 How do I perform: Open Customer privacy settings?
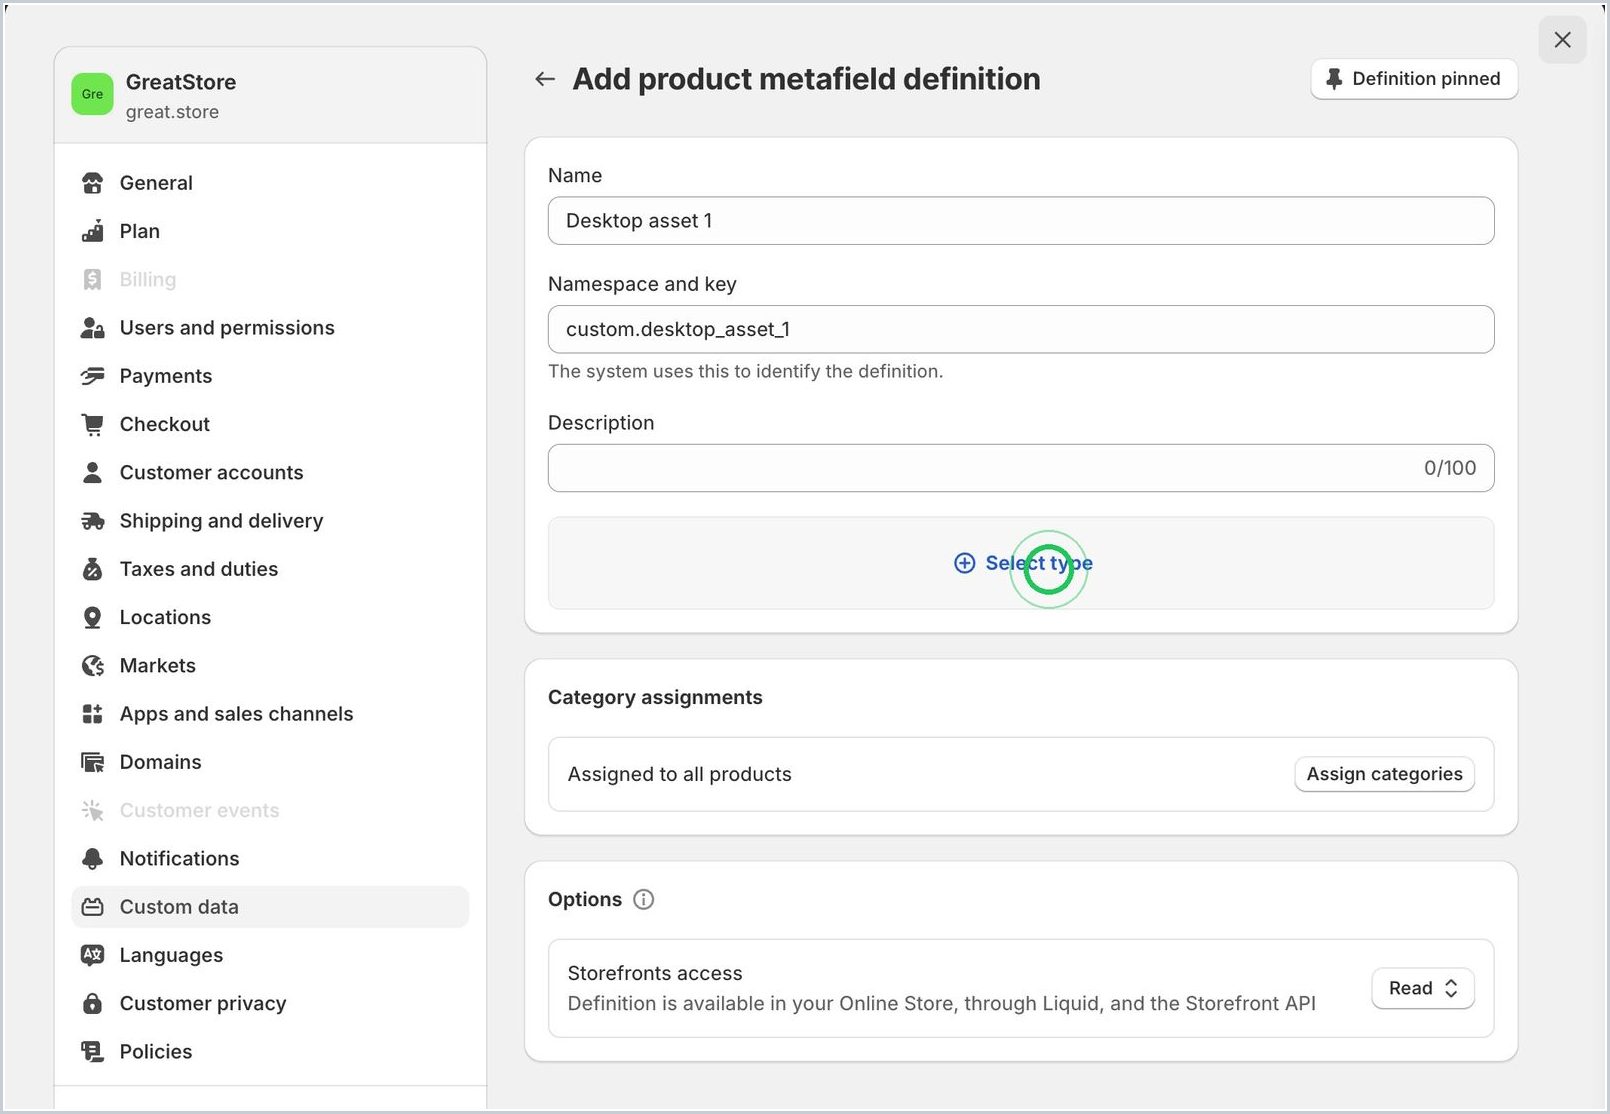tap(270, 1003)
